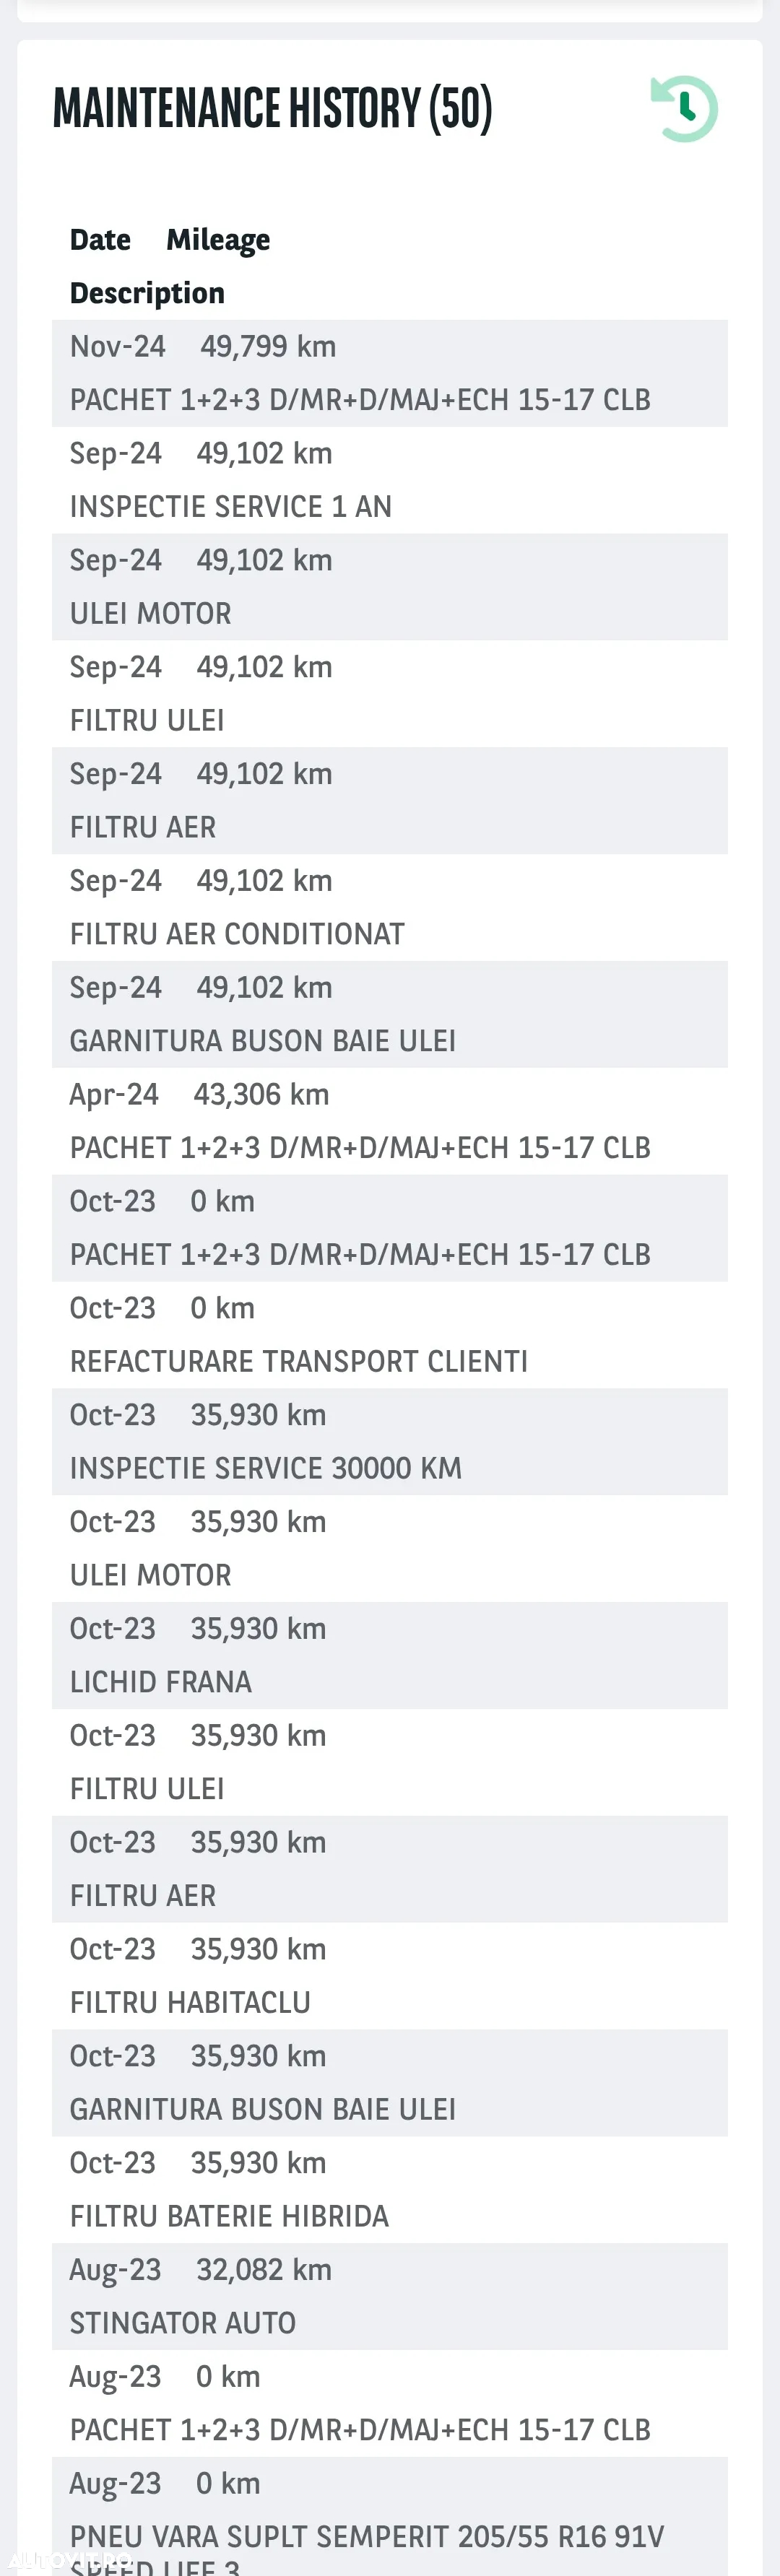The image size is (780, 2576).
Task: Select the Oct-23 FILTRU ULEI row
Action: click(390, 1763)
